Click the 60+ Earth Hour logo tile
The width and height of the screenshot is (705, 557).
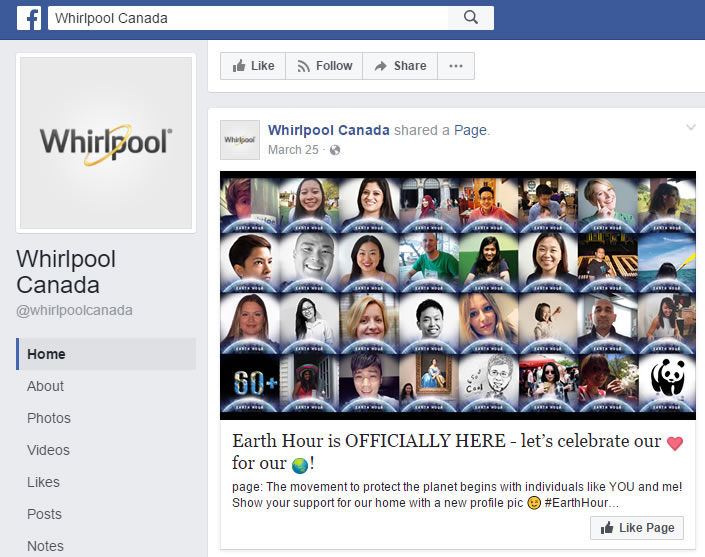pos(250,383)
